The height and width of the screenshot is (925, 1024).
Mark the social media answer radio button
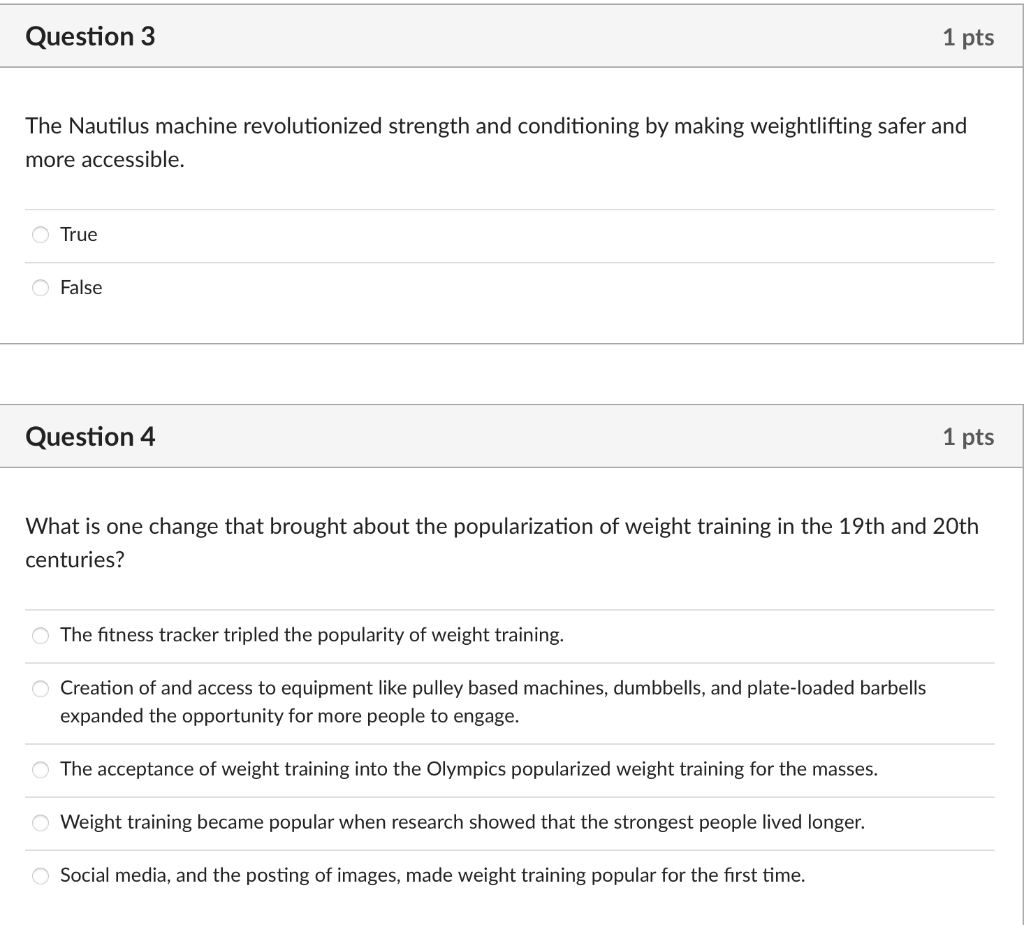click(40, 876)
